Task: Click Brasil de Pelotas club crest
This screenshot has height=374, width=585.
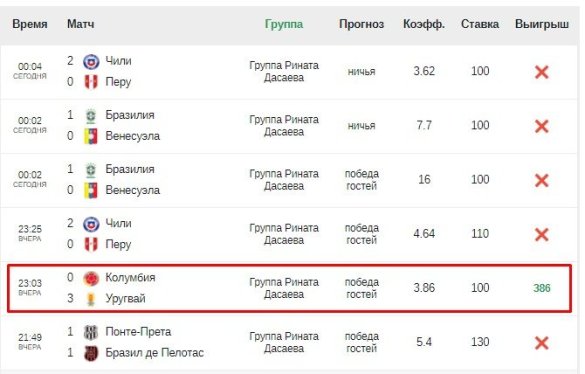Action: click(91, 353)
